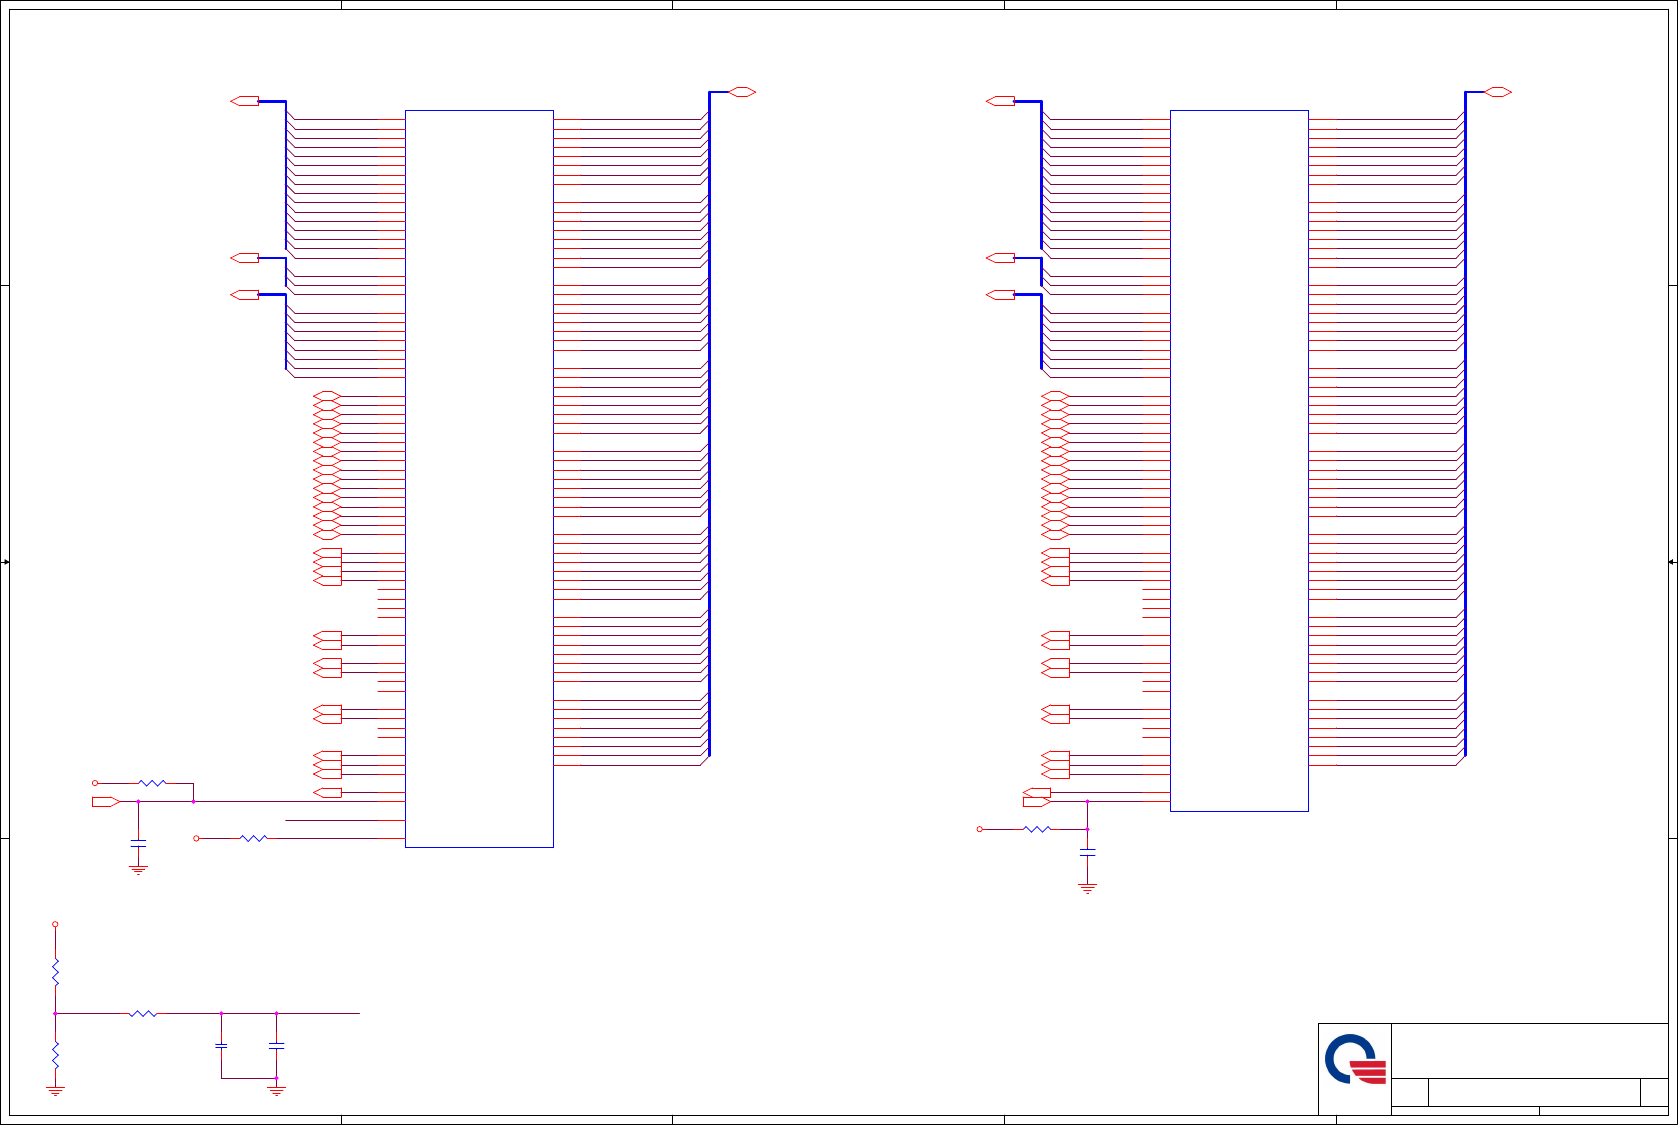Viewport: 1678px width, 1125px height.
Task: Select the third bus port left of right chip
Action: (1001, 295)
